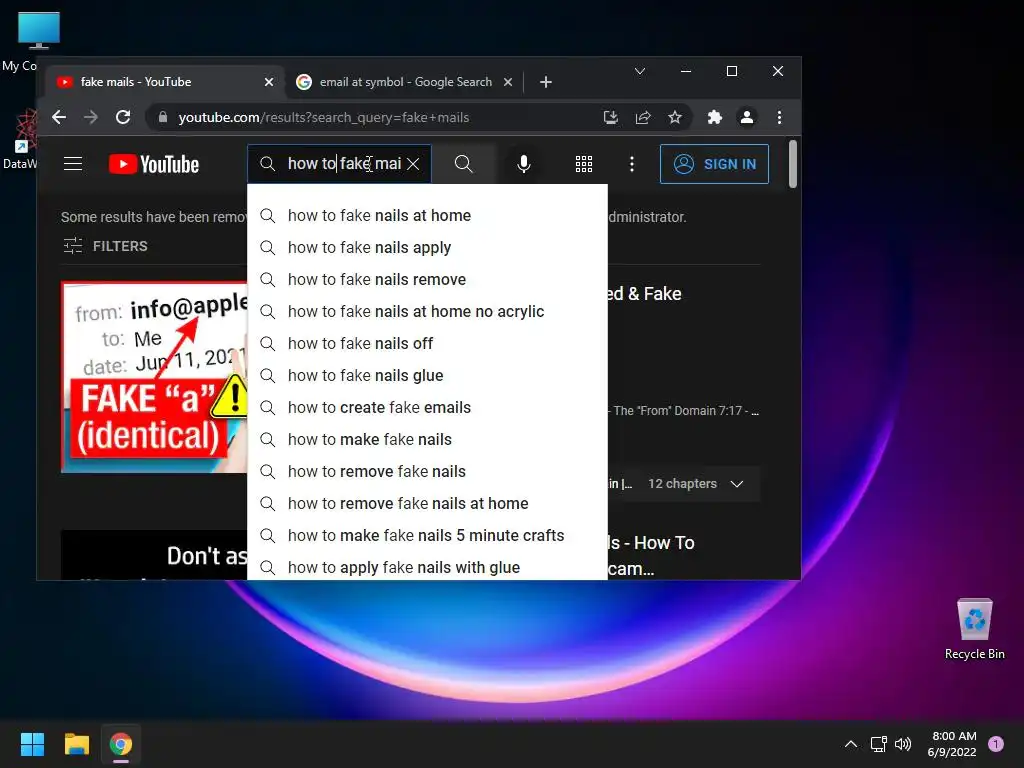The image size is (1024, 768).
Task: Sign in with the SIGN IN button
Action: [714, 164]
